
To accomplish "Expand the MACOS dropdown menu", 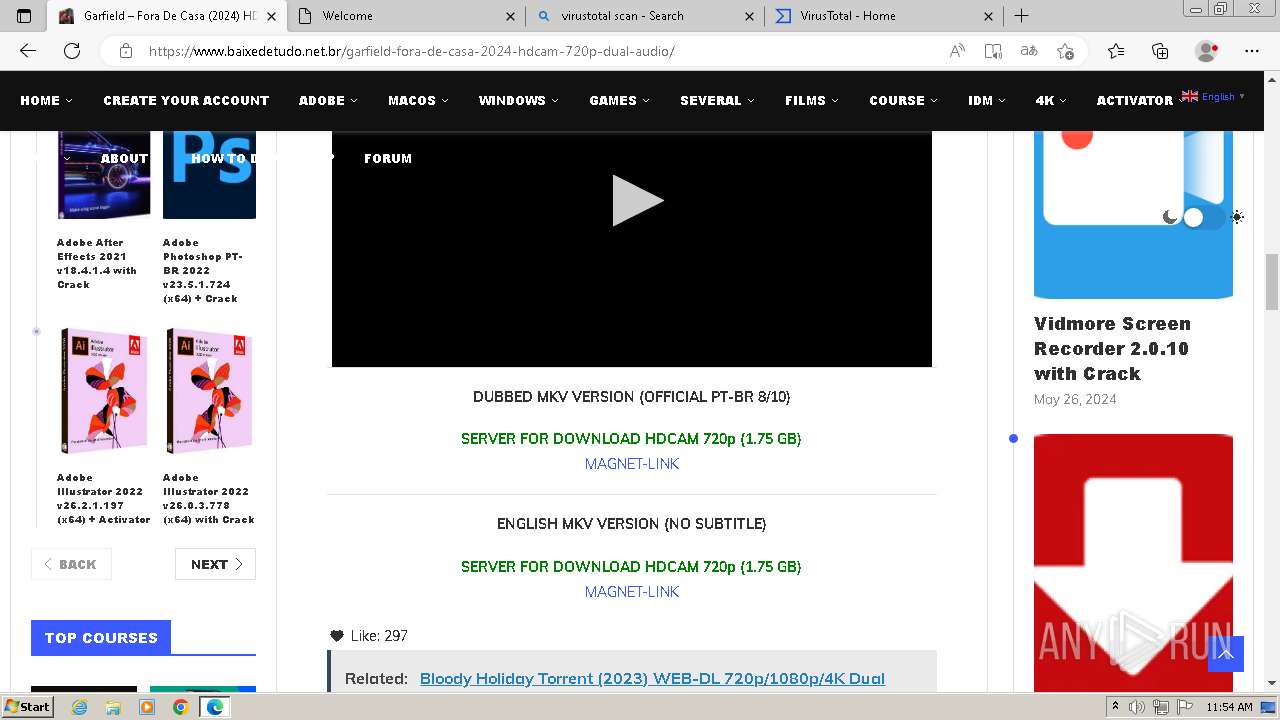I will click(418, 100).
